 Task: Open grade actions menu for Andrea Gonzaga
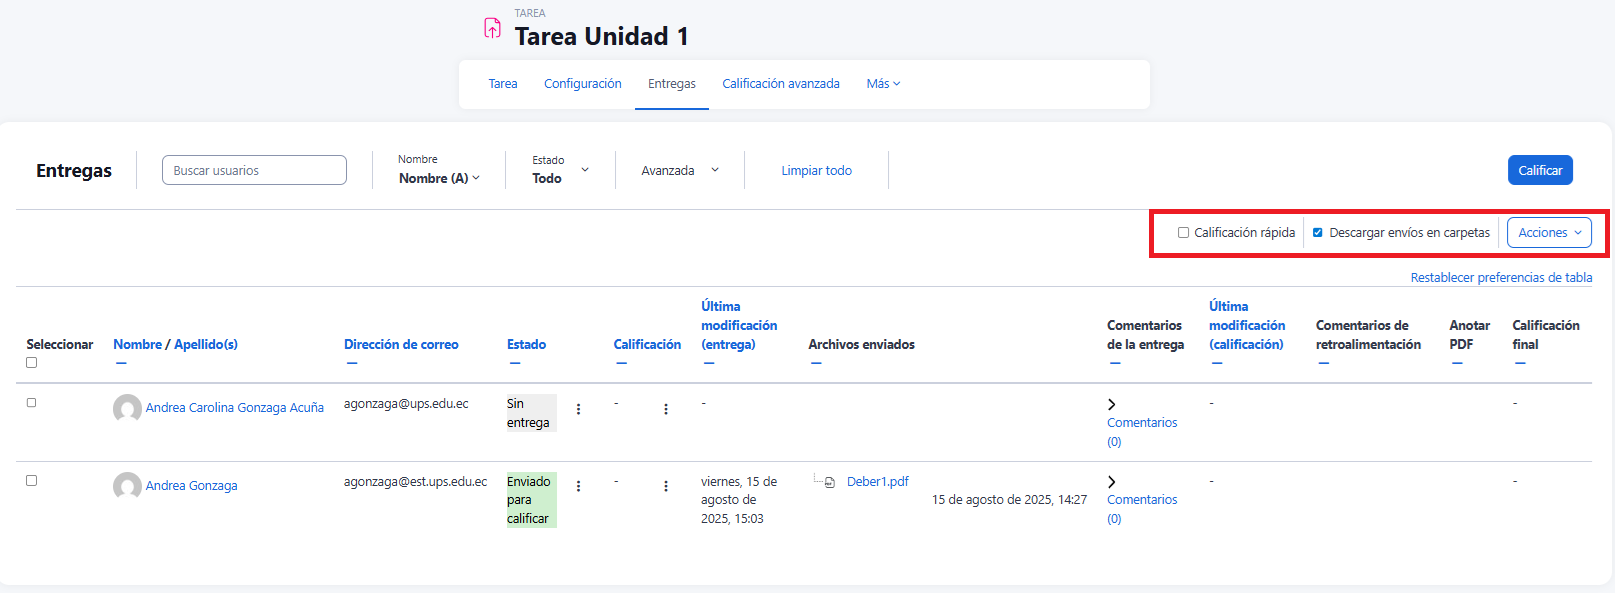[666, 486]
